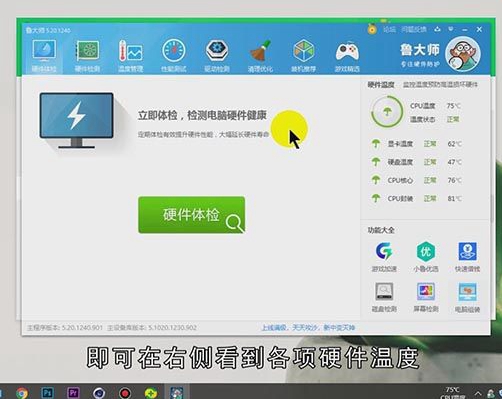This screenshot has height=399, width=502.
Task: Select the 显卡温度 umbrella icon
Action: coord(376,144)
